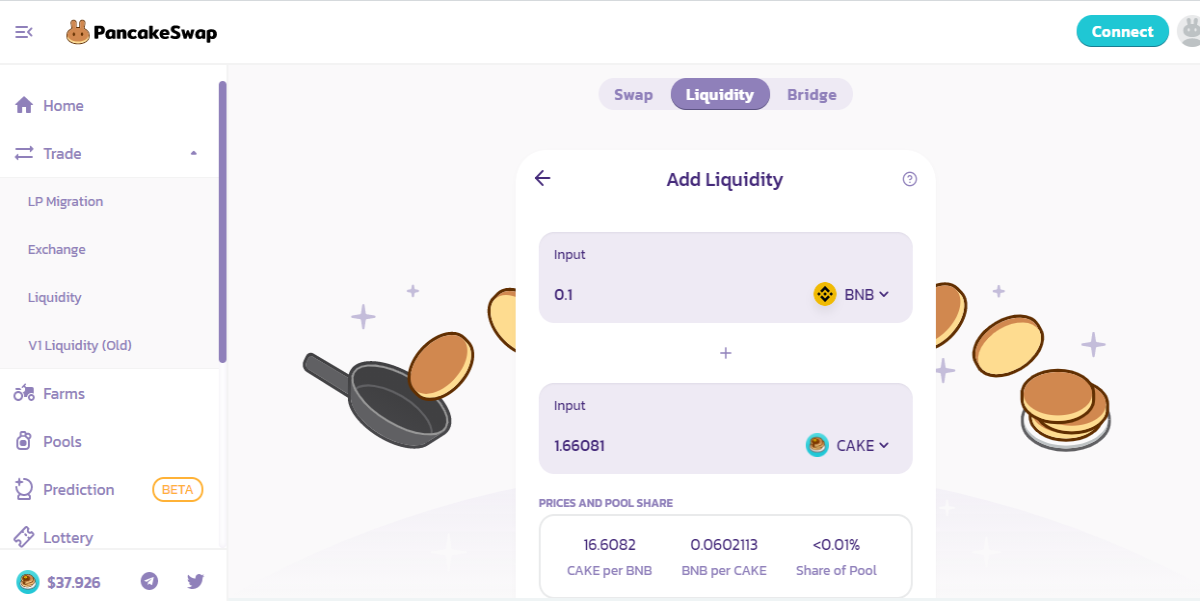
Task: Switch to the Bridge tab
Action: pyautogui.click(x=811, y=95)
